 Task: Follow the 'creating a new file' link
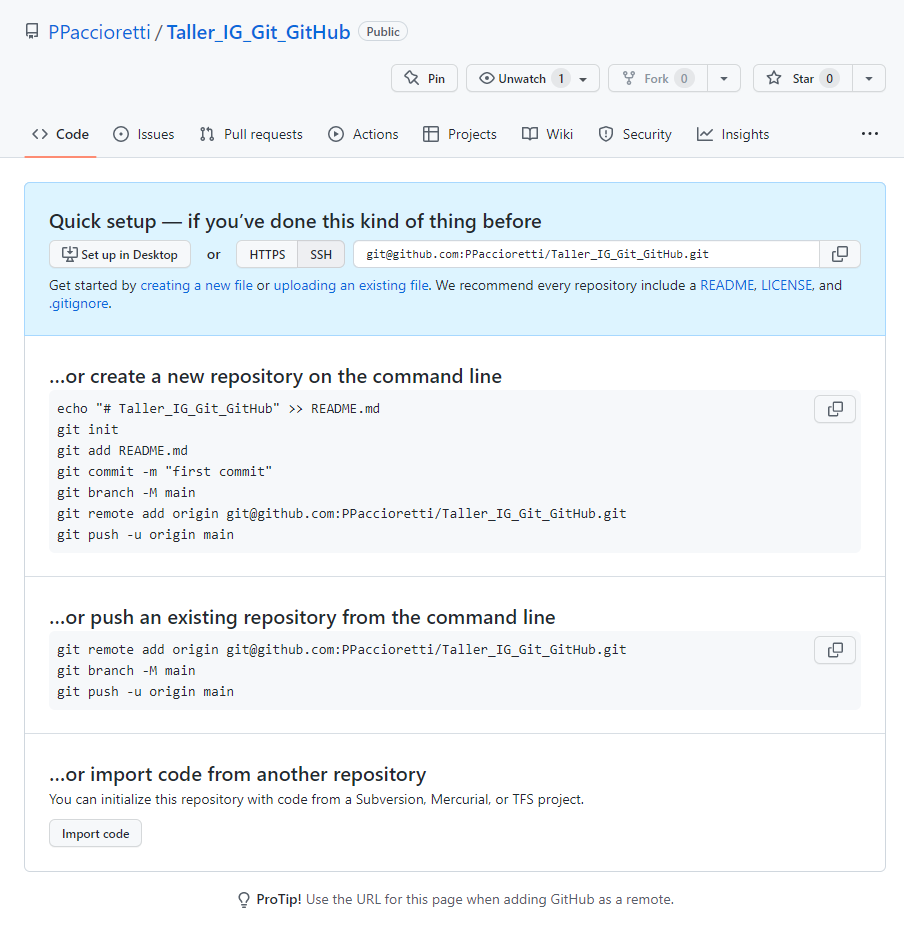tap(196, 285)
